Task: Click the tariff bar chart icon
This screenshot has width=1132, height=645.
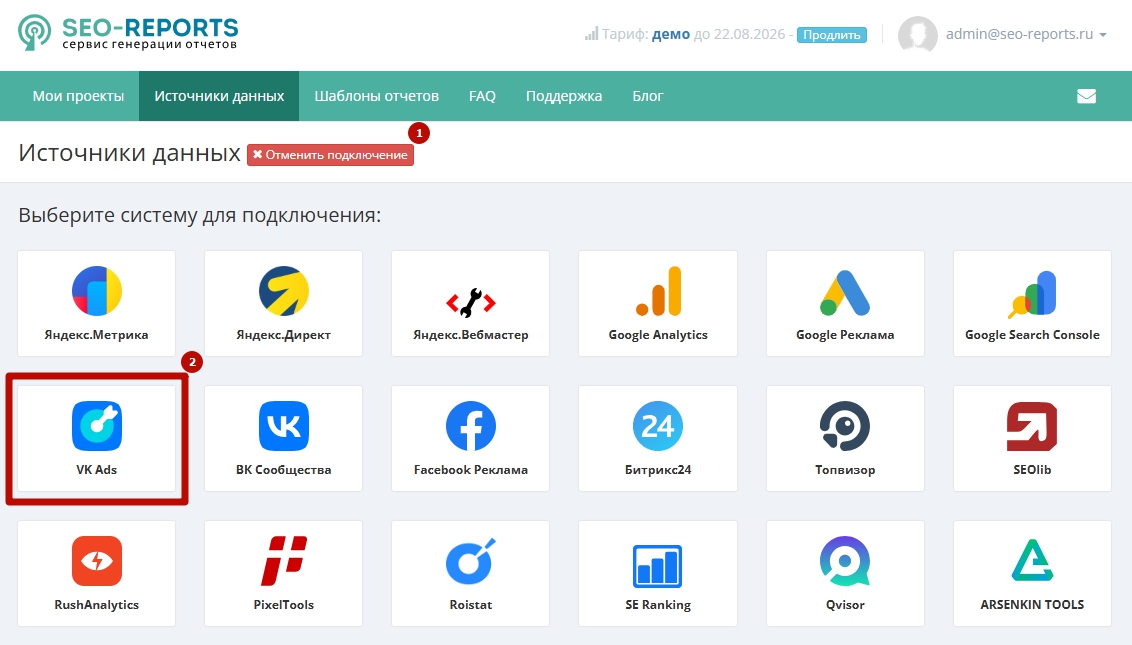Action: tap(591, 34)
